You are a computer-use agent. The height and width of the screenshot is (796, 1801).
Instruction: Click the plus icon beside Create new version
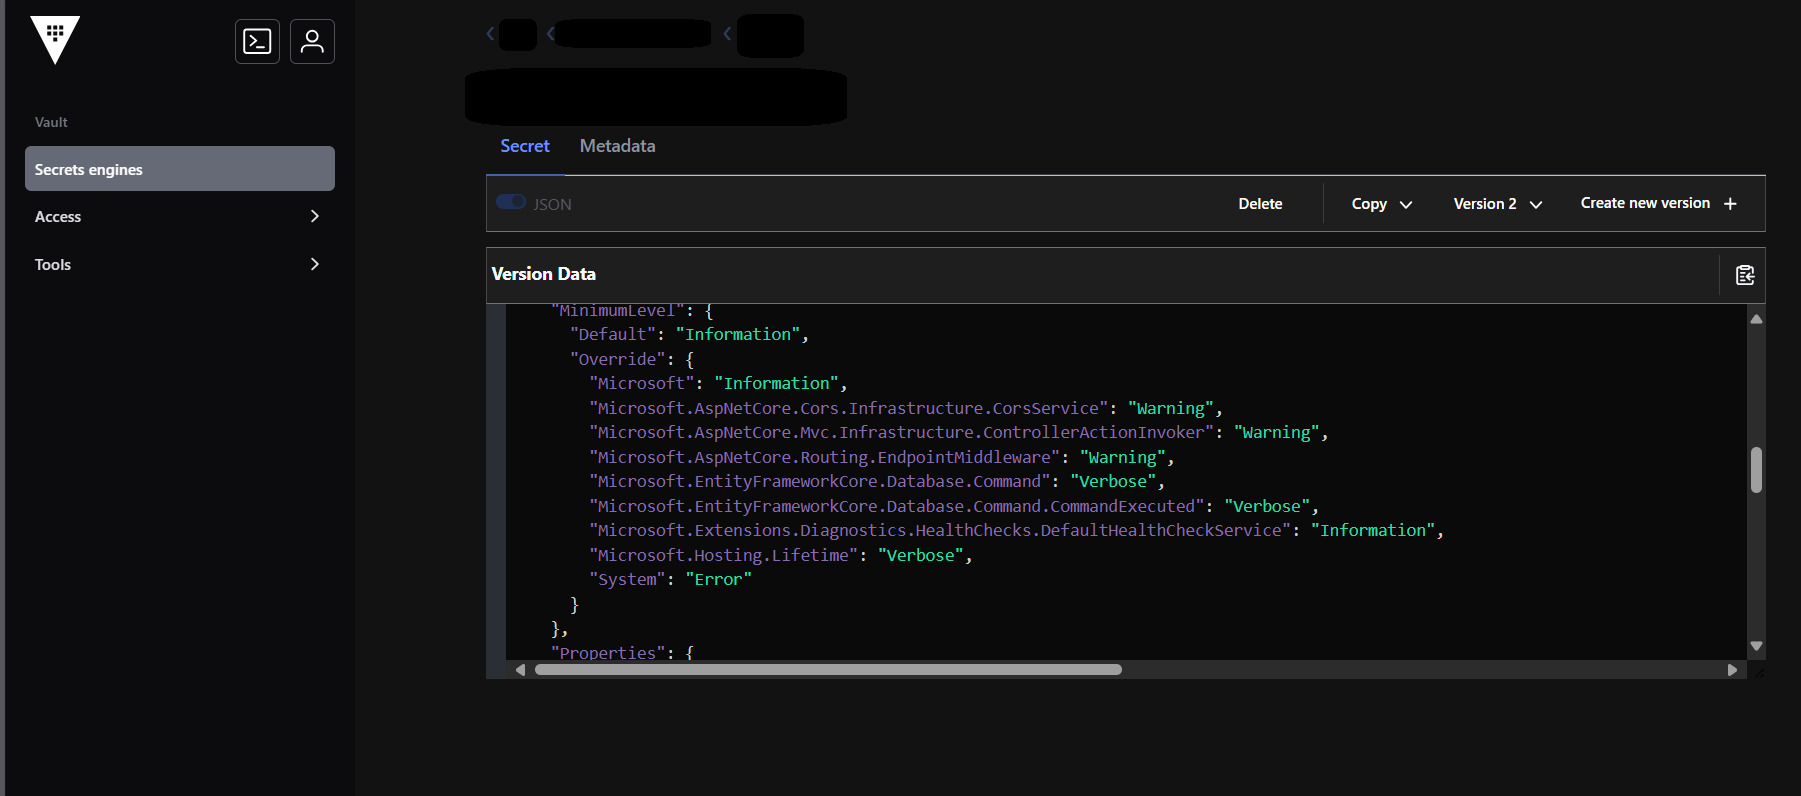1730,204
